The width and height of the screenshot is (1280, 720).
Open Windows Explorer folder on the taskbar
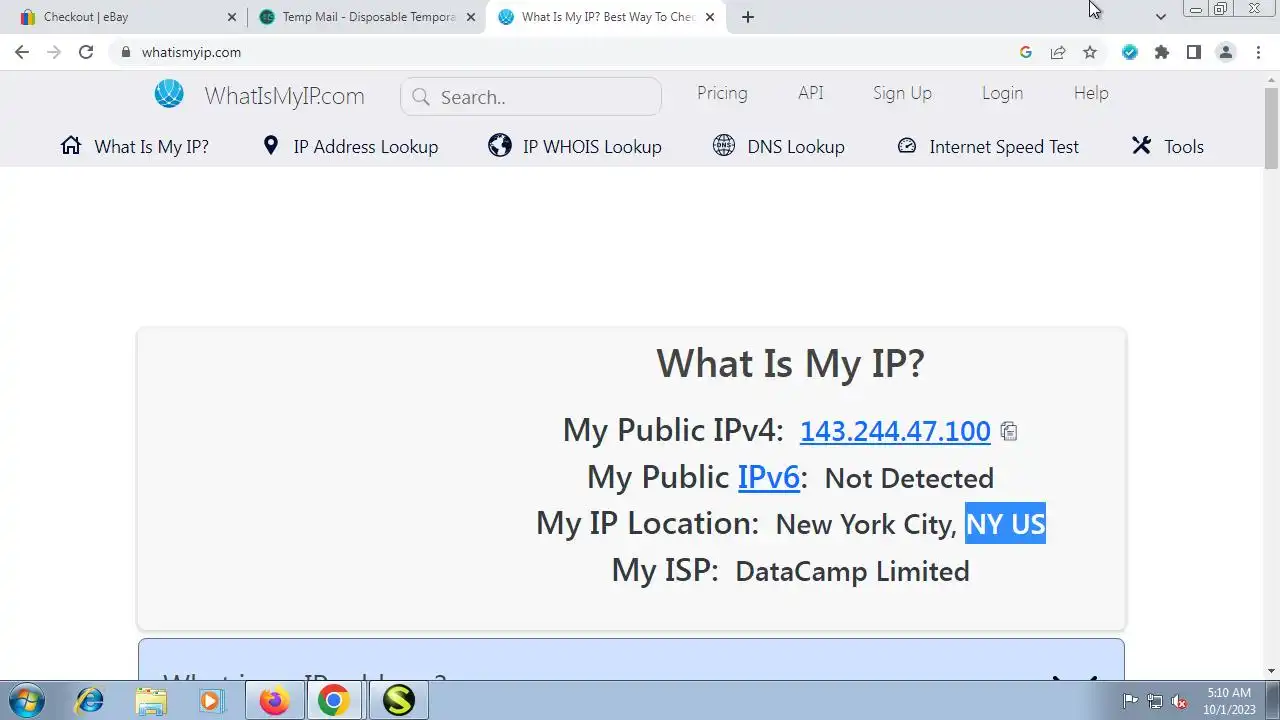click(x=151, y=700)
